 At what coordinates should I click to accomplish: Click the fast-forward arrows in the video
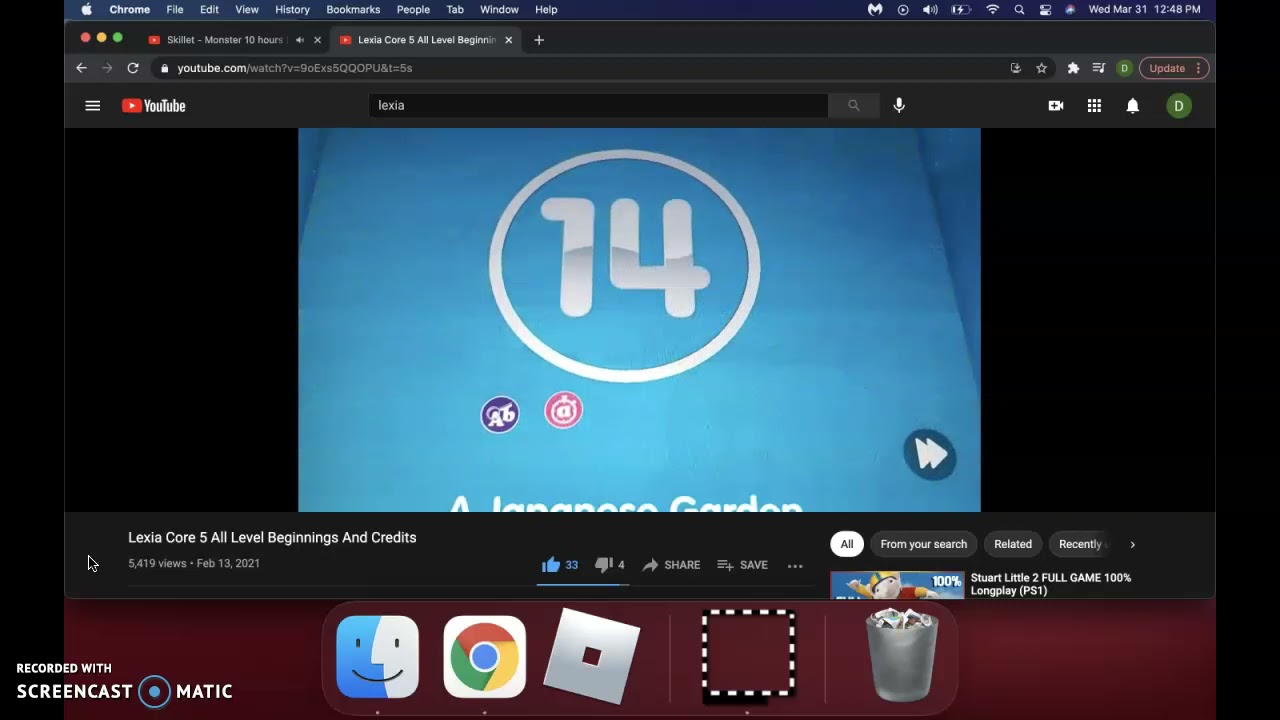pos(930,455)
